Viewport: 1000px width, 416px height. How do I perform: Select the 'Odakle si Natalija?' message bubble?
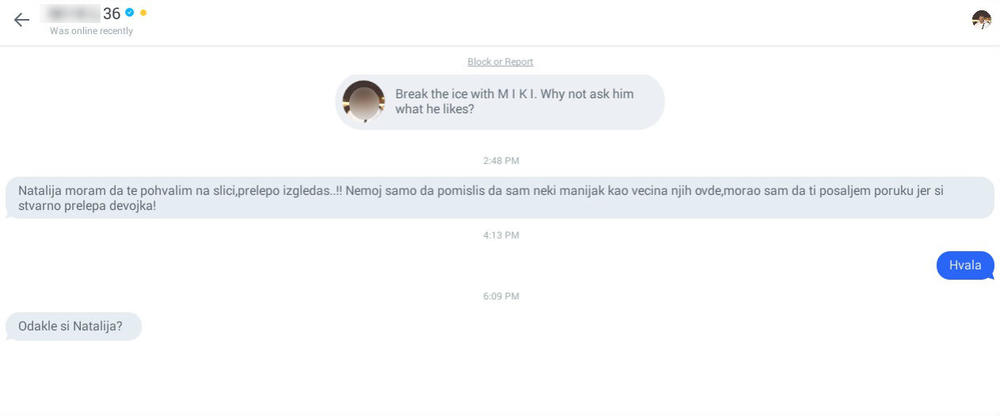(72, 326)
